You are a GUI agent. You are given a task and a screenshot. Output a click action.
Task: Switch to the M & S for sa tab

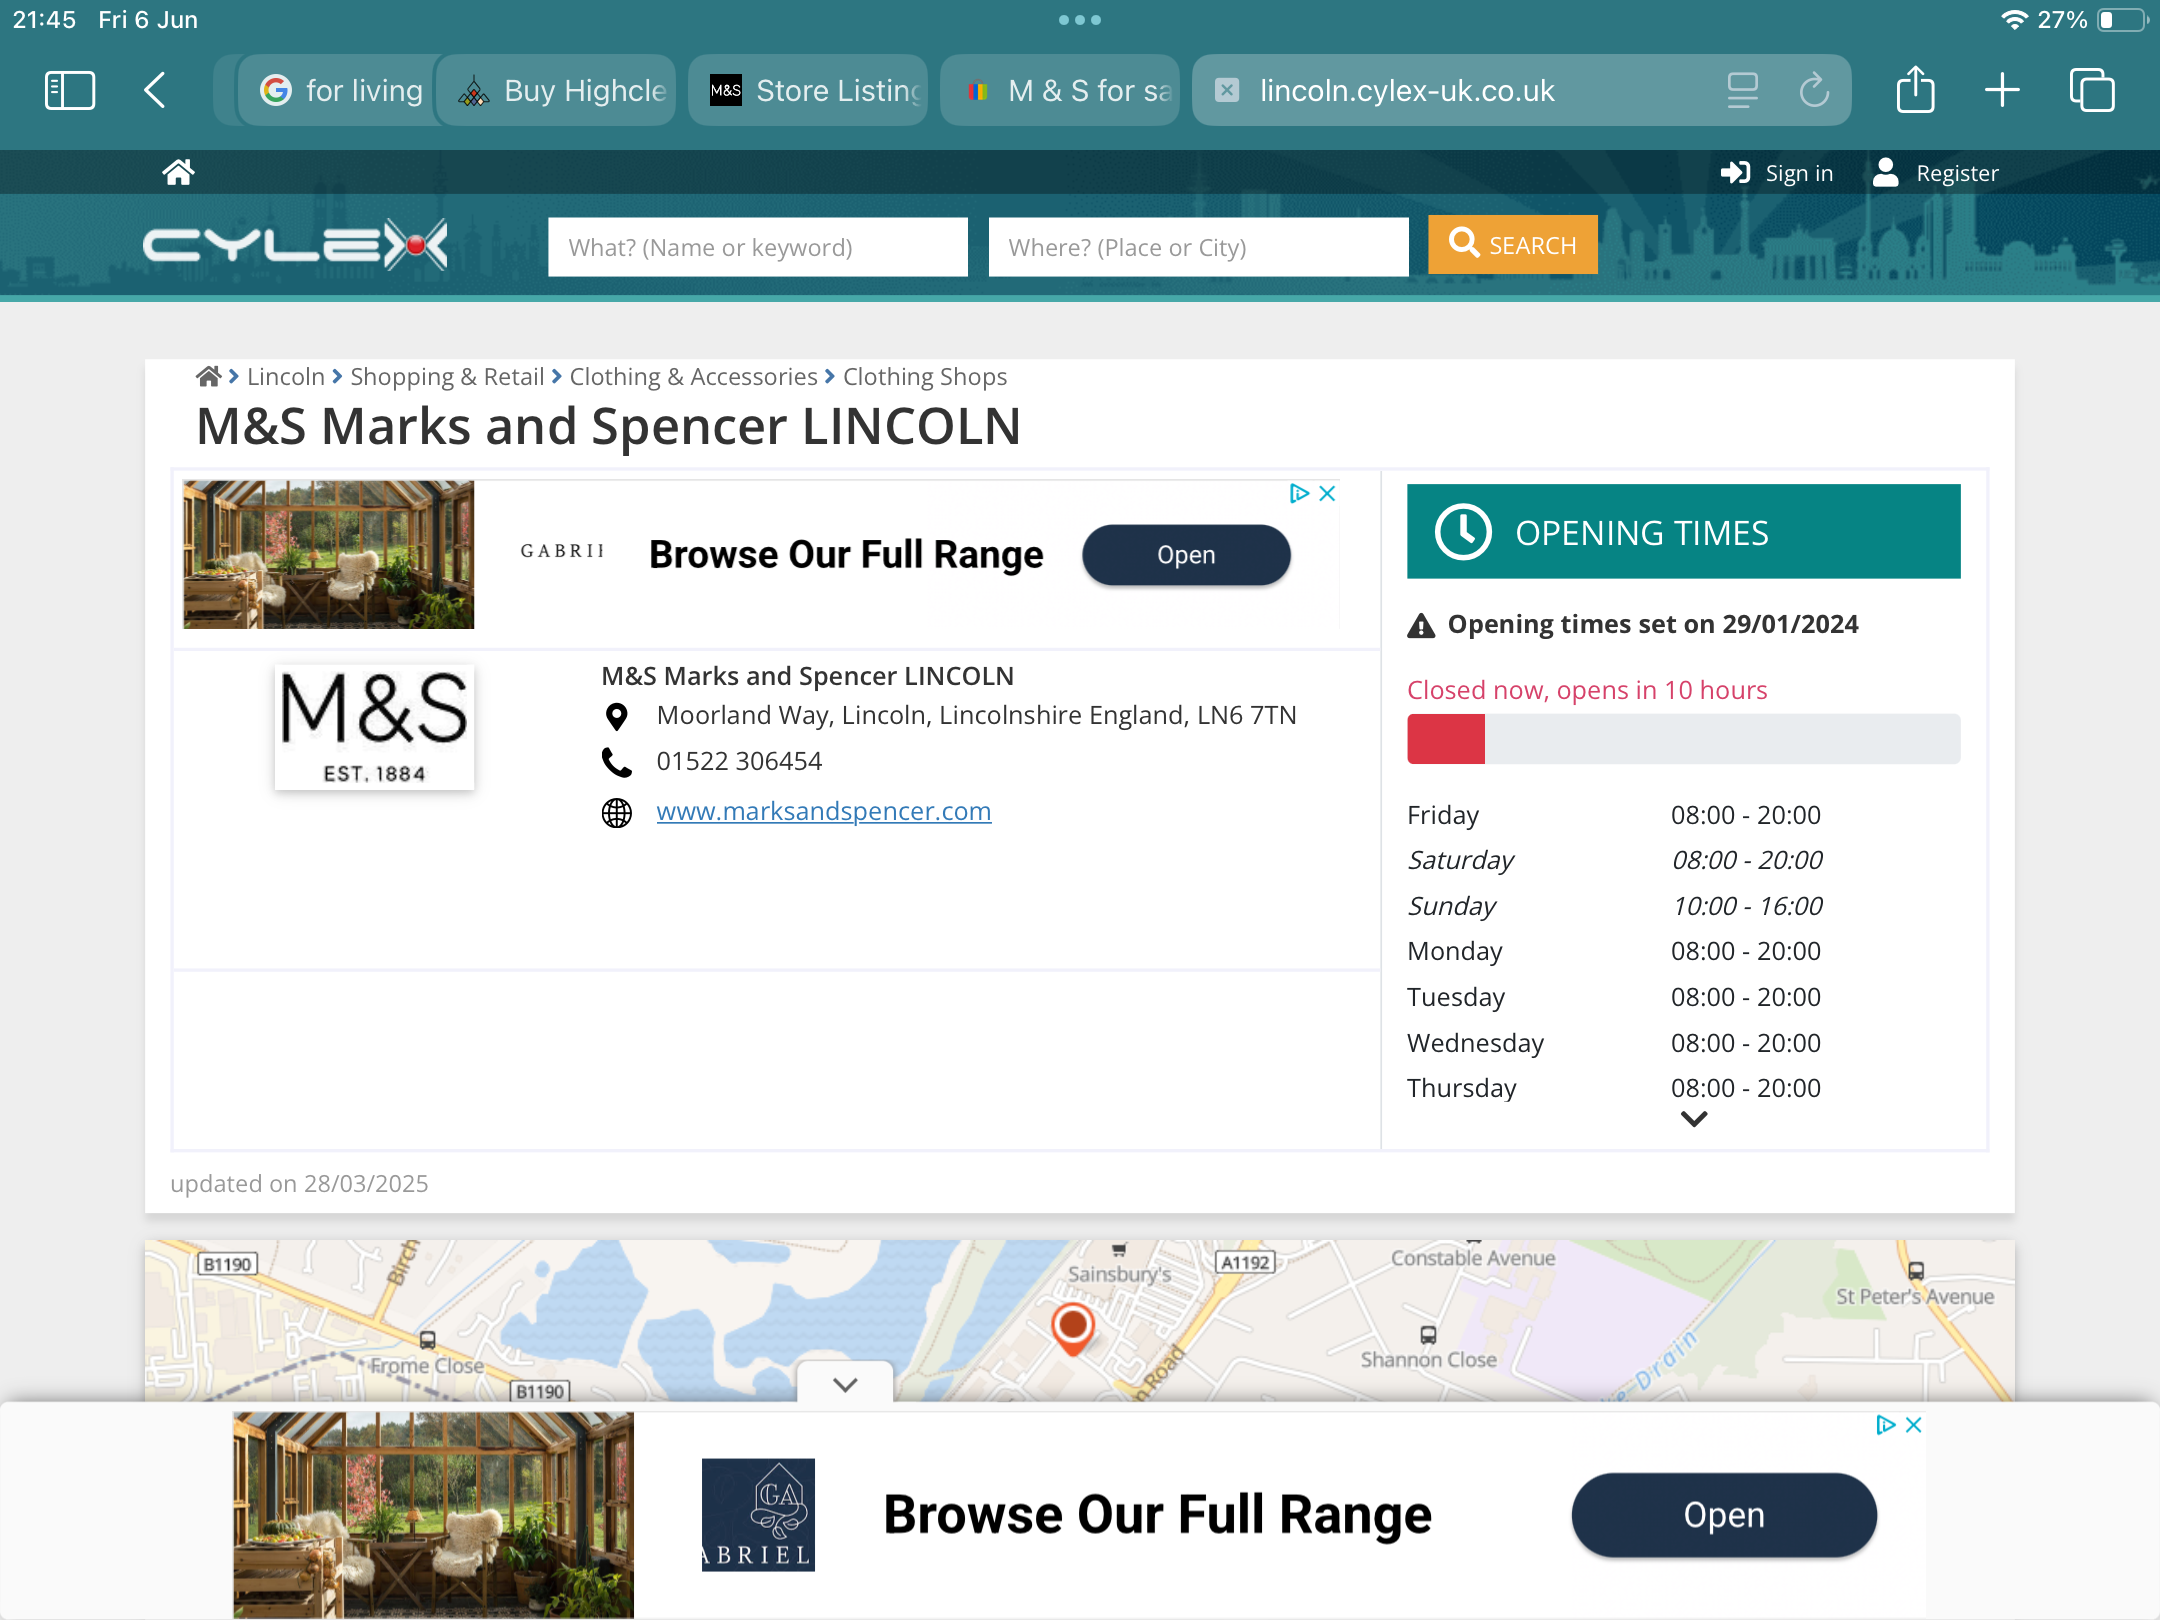[x=1062, y=91]
